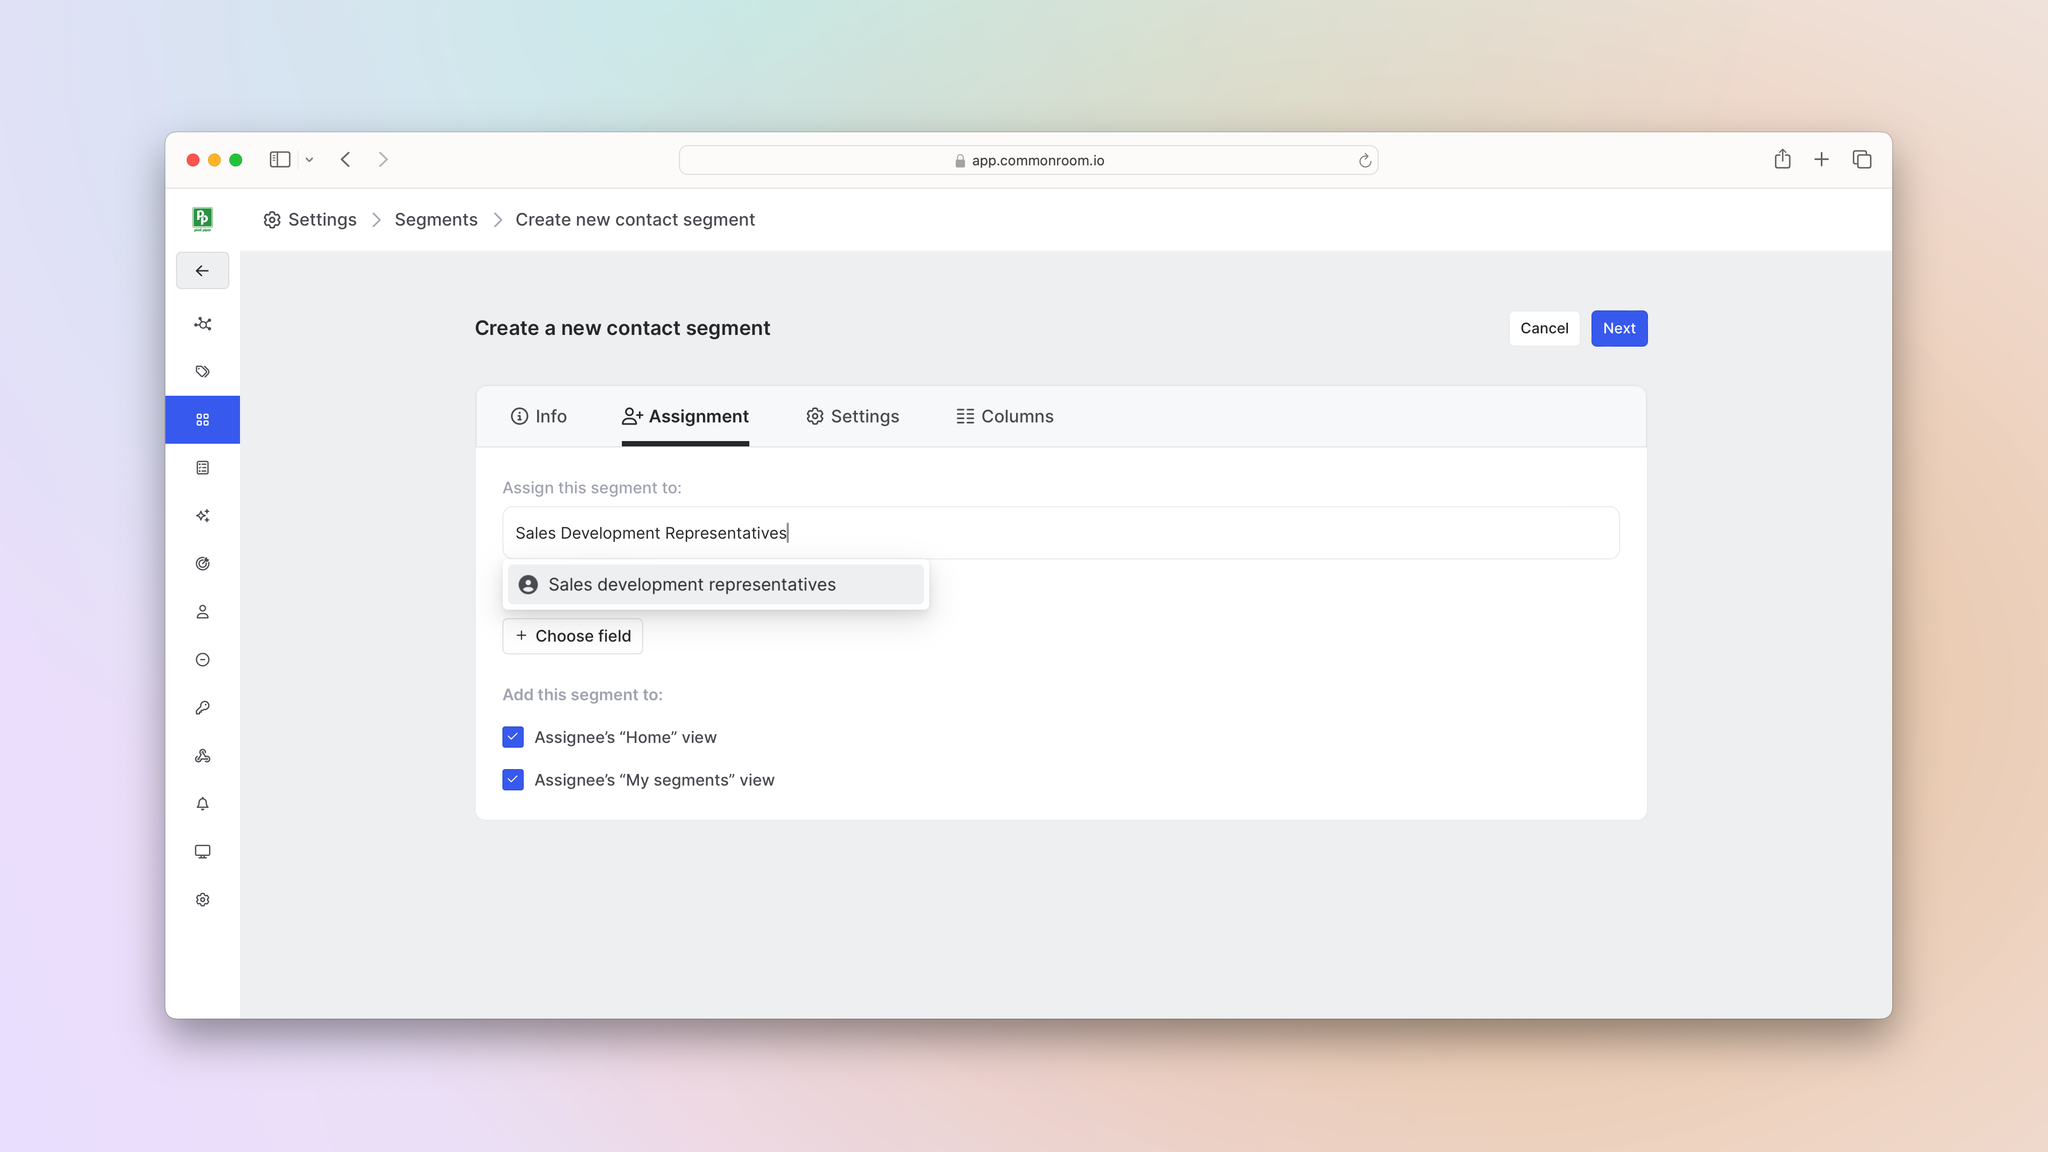Click the Cancel button

click(1544, 328)
